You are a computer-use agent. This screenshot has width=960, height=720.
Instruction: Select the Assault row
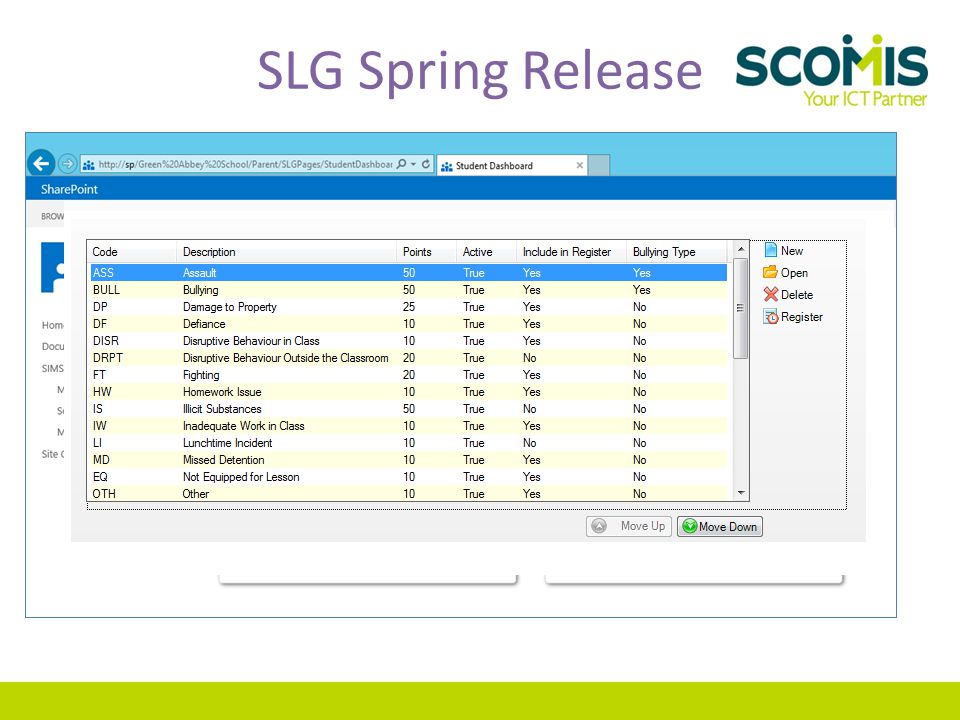pyautogui.click(x=408, y=272)
